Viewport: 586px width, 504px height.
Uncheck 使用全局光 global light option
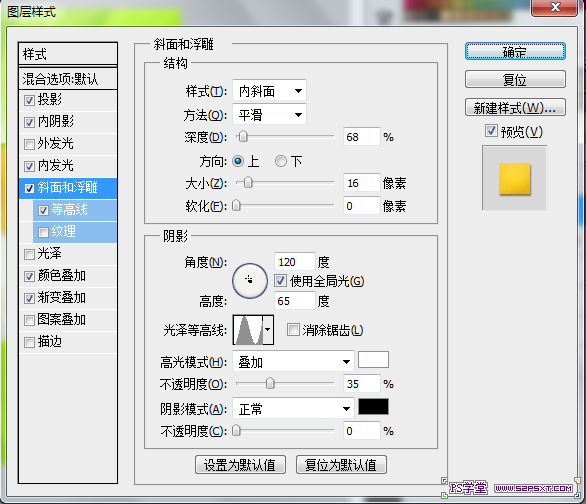(x=281, y=281)
